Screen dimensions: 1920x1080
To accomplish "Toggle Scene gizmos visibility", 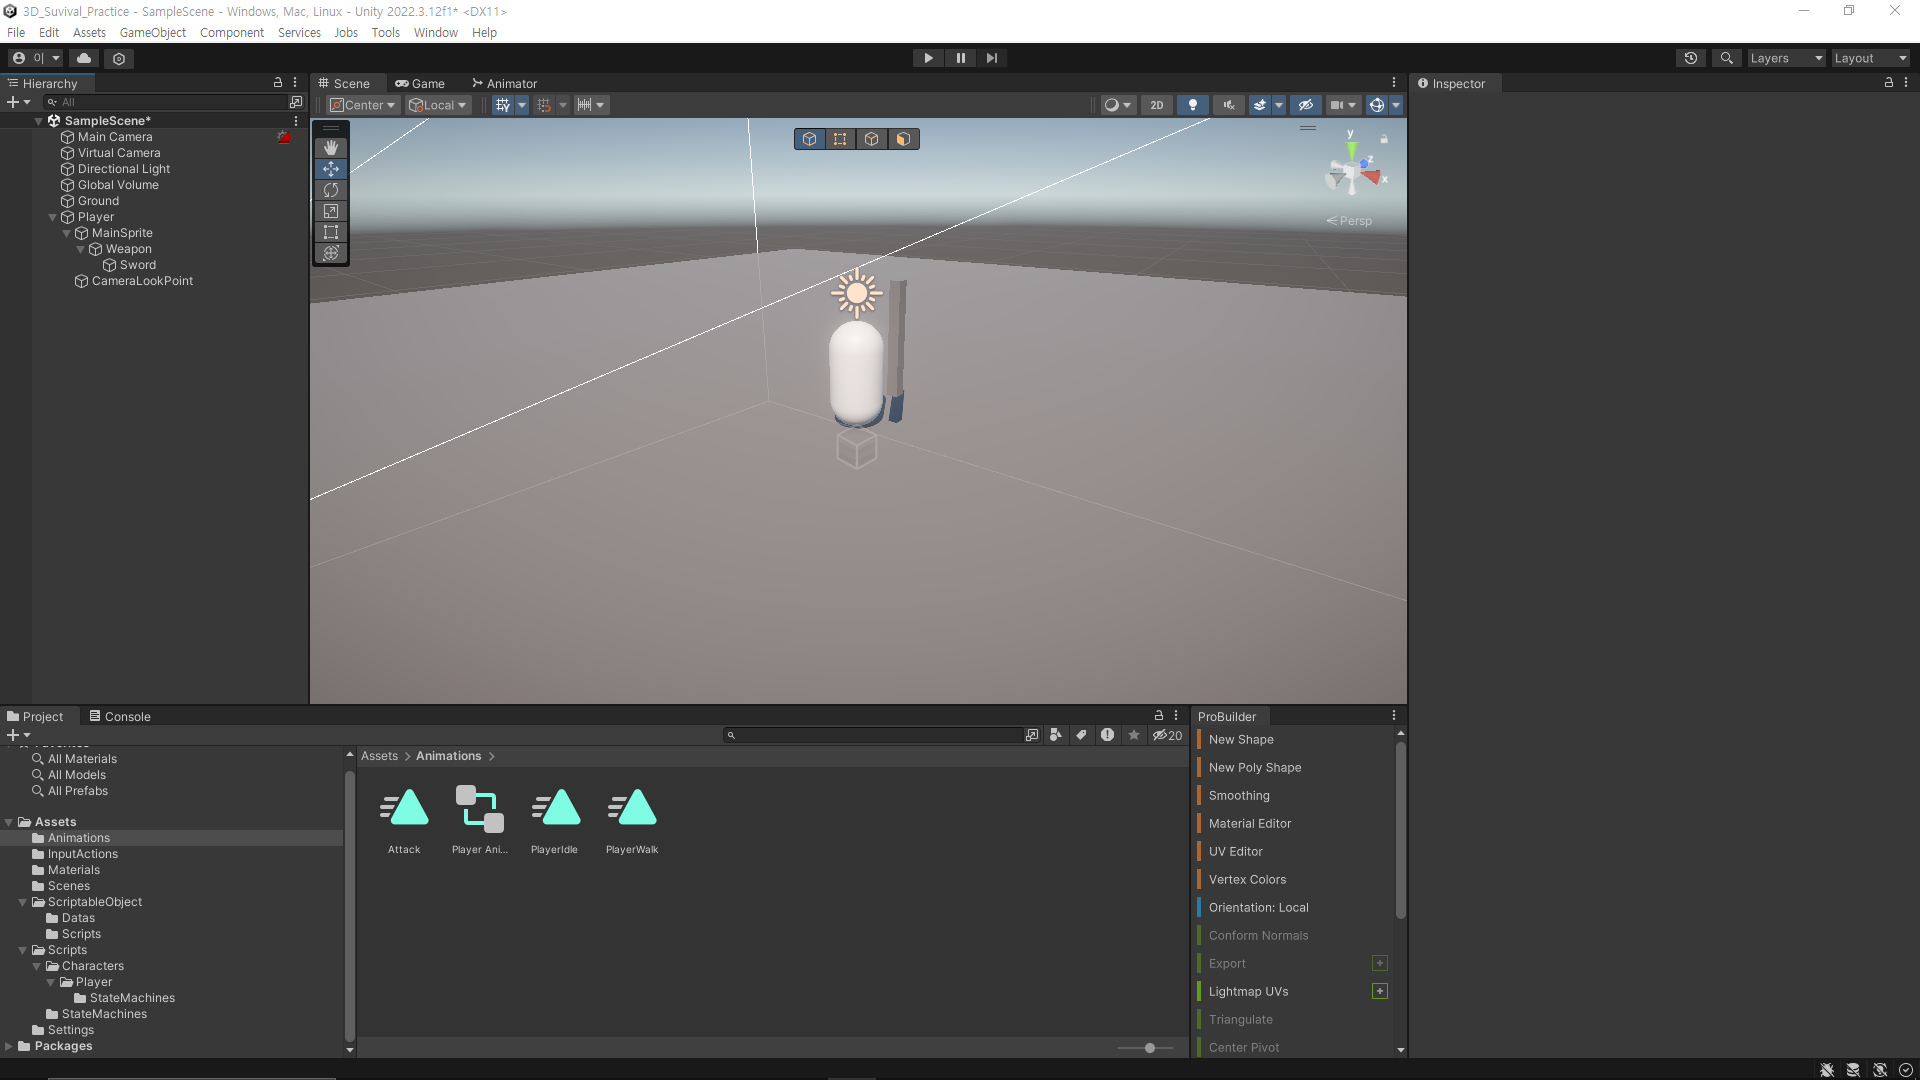I will click(x=1377, y=105).
